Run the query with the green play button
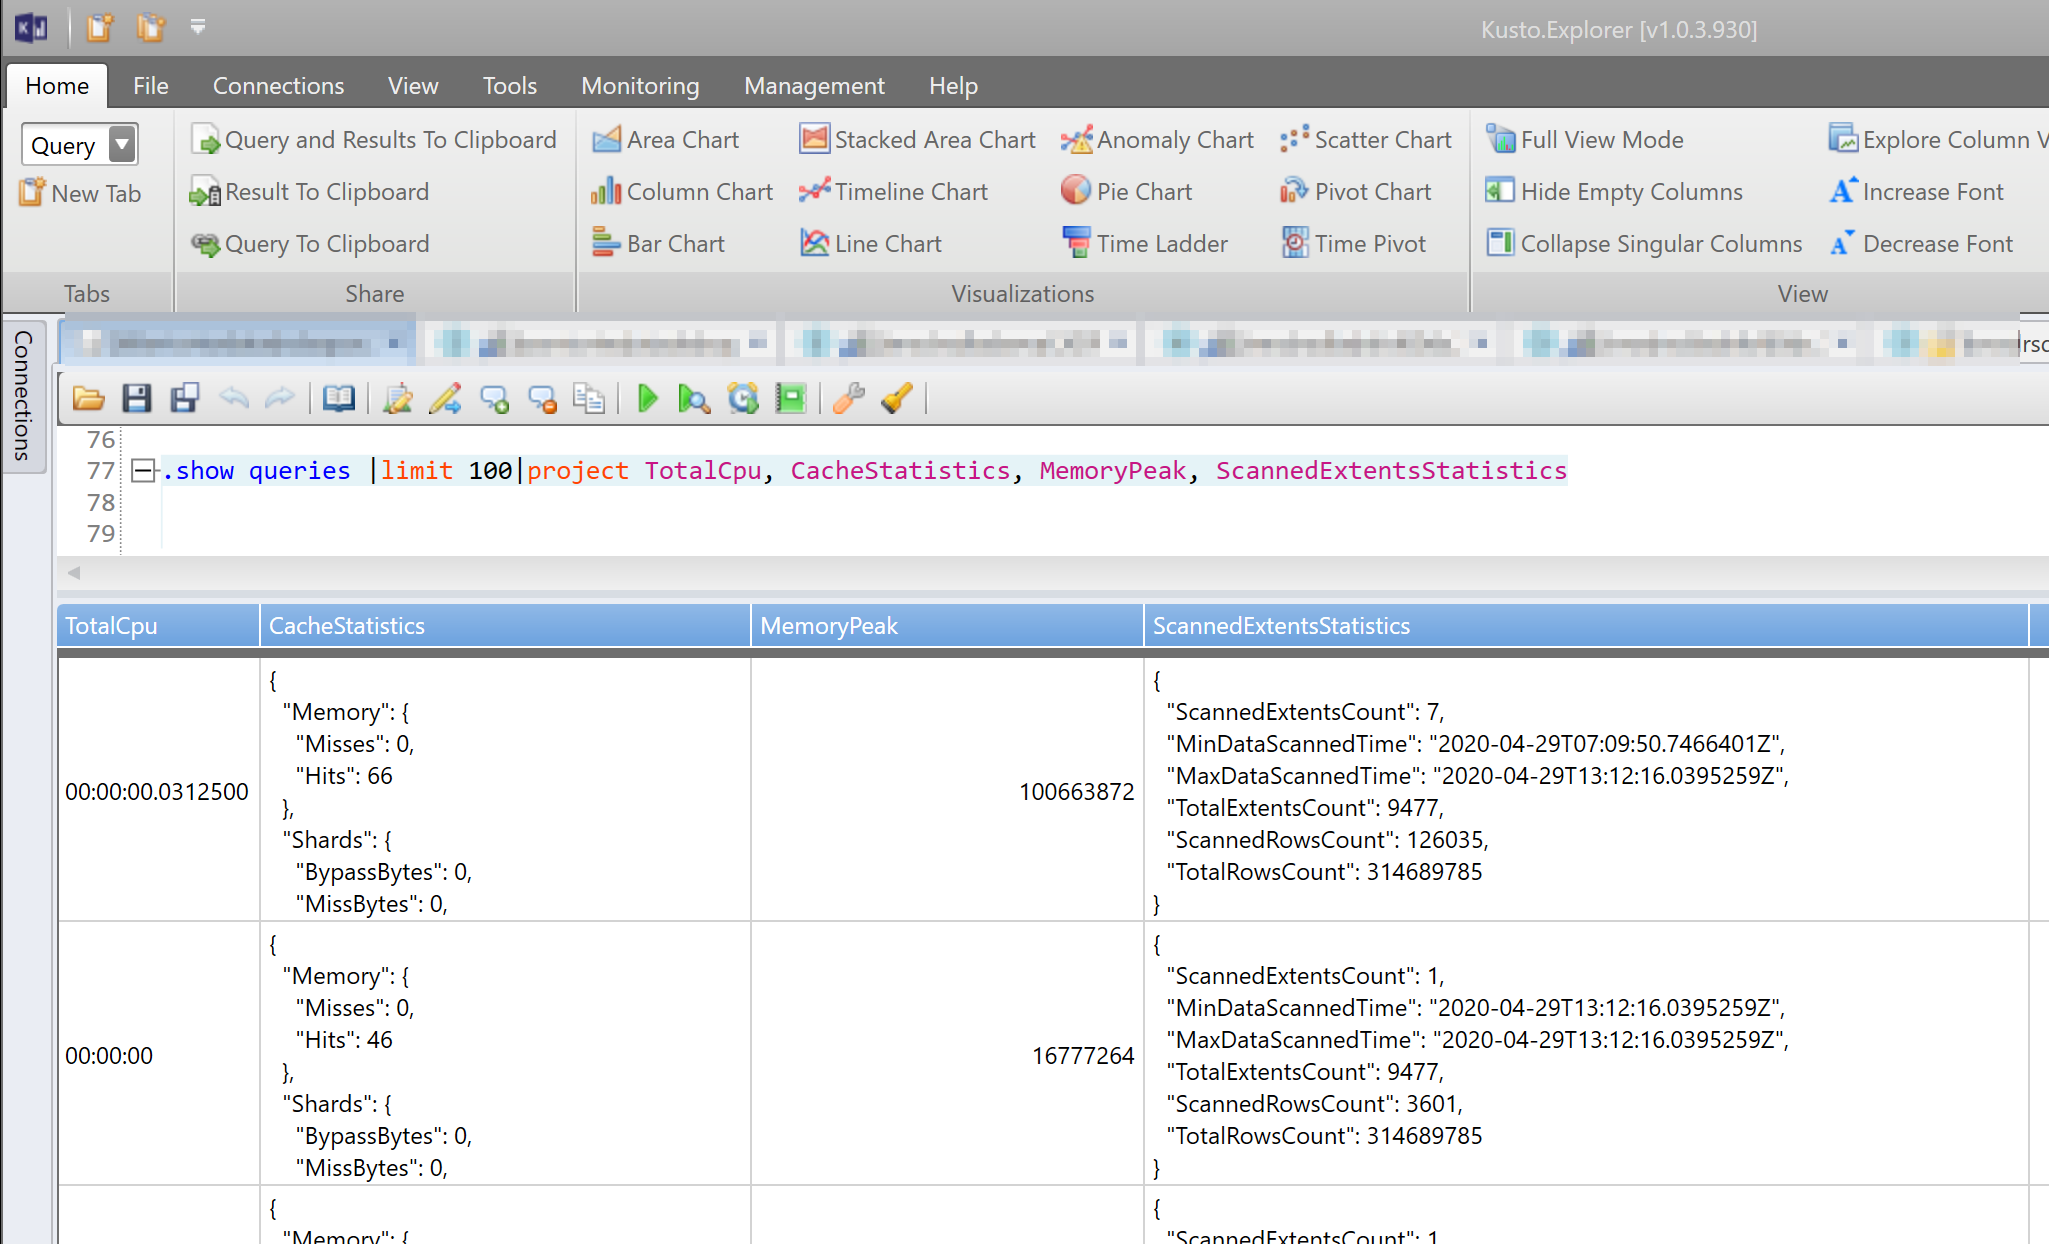2049x1244 pixels. 648,399
